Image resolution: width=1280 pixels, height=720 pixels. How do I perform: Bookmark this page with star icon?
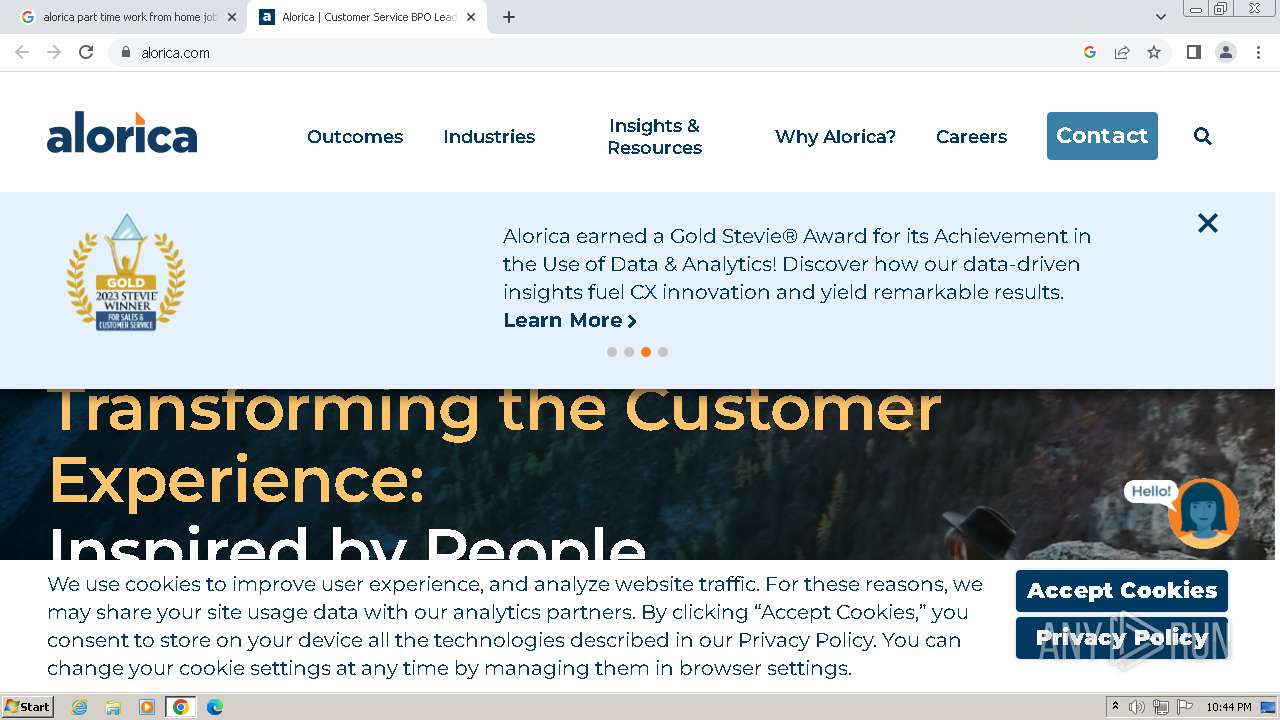tap(1154, 52)
